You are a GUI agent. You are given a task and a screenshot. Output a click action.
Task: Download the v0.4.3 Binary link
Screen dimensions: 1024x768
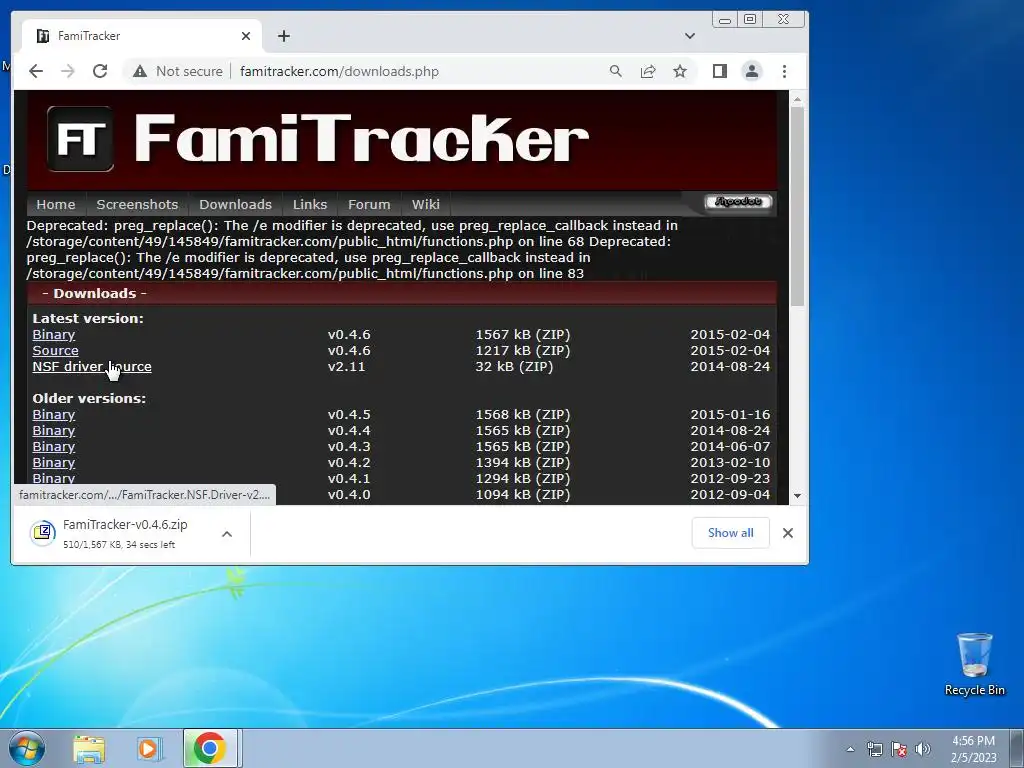pos(54,447)
